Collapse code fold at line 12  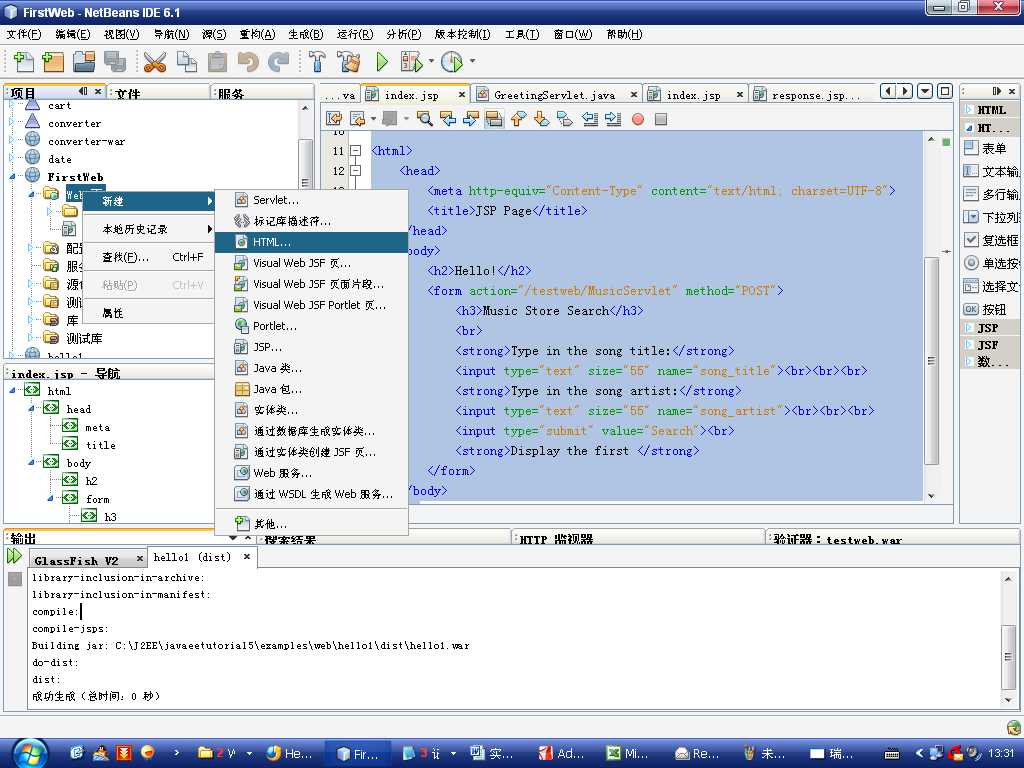pyautogui.click(x=355, y=170)
